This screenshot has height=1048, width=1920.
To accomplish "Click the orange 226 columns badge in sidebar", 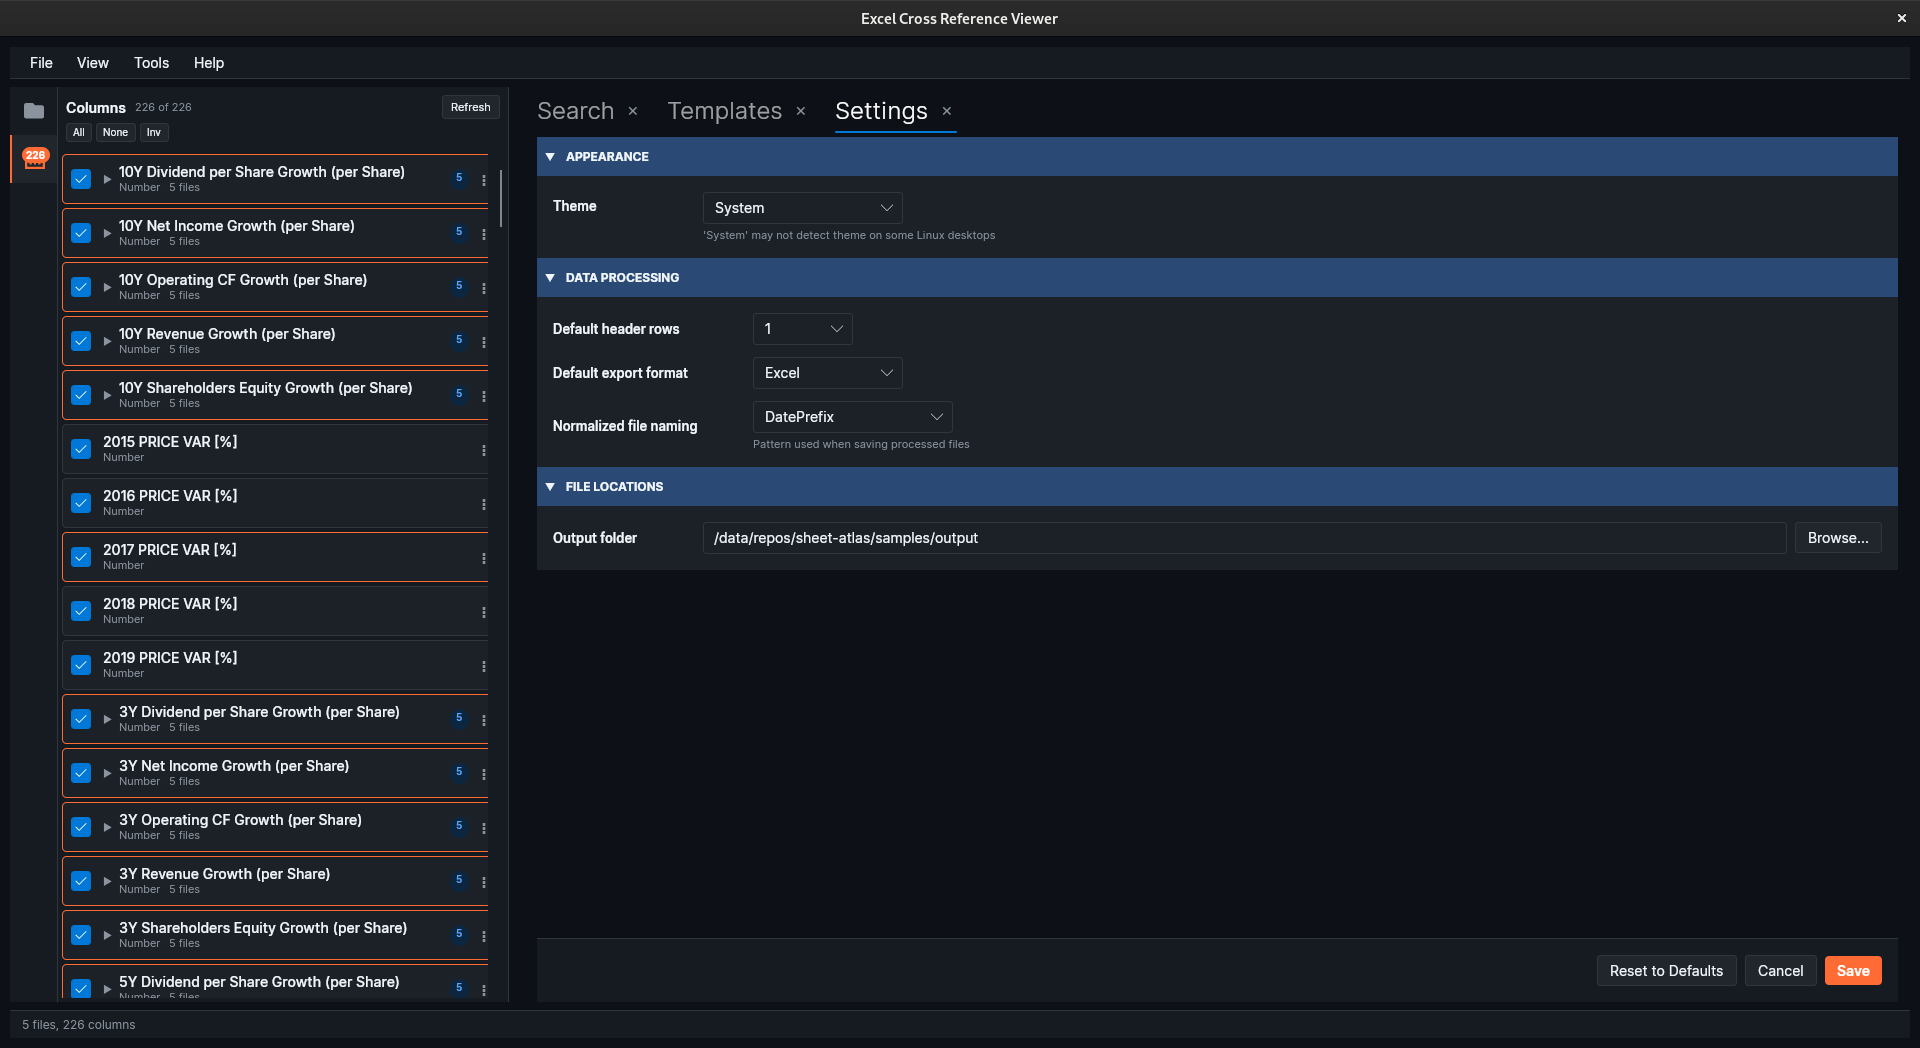I will pos(33,159).
